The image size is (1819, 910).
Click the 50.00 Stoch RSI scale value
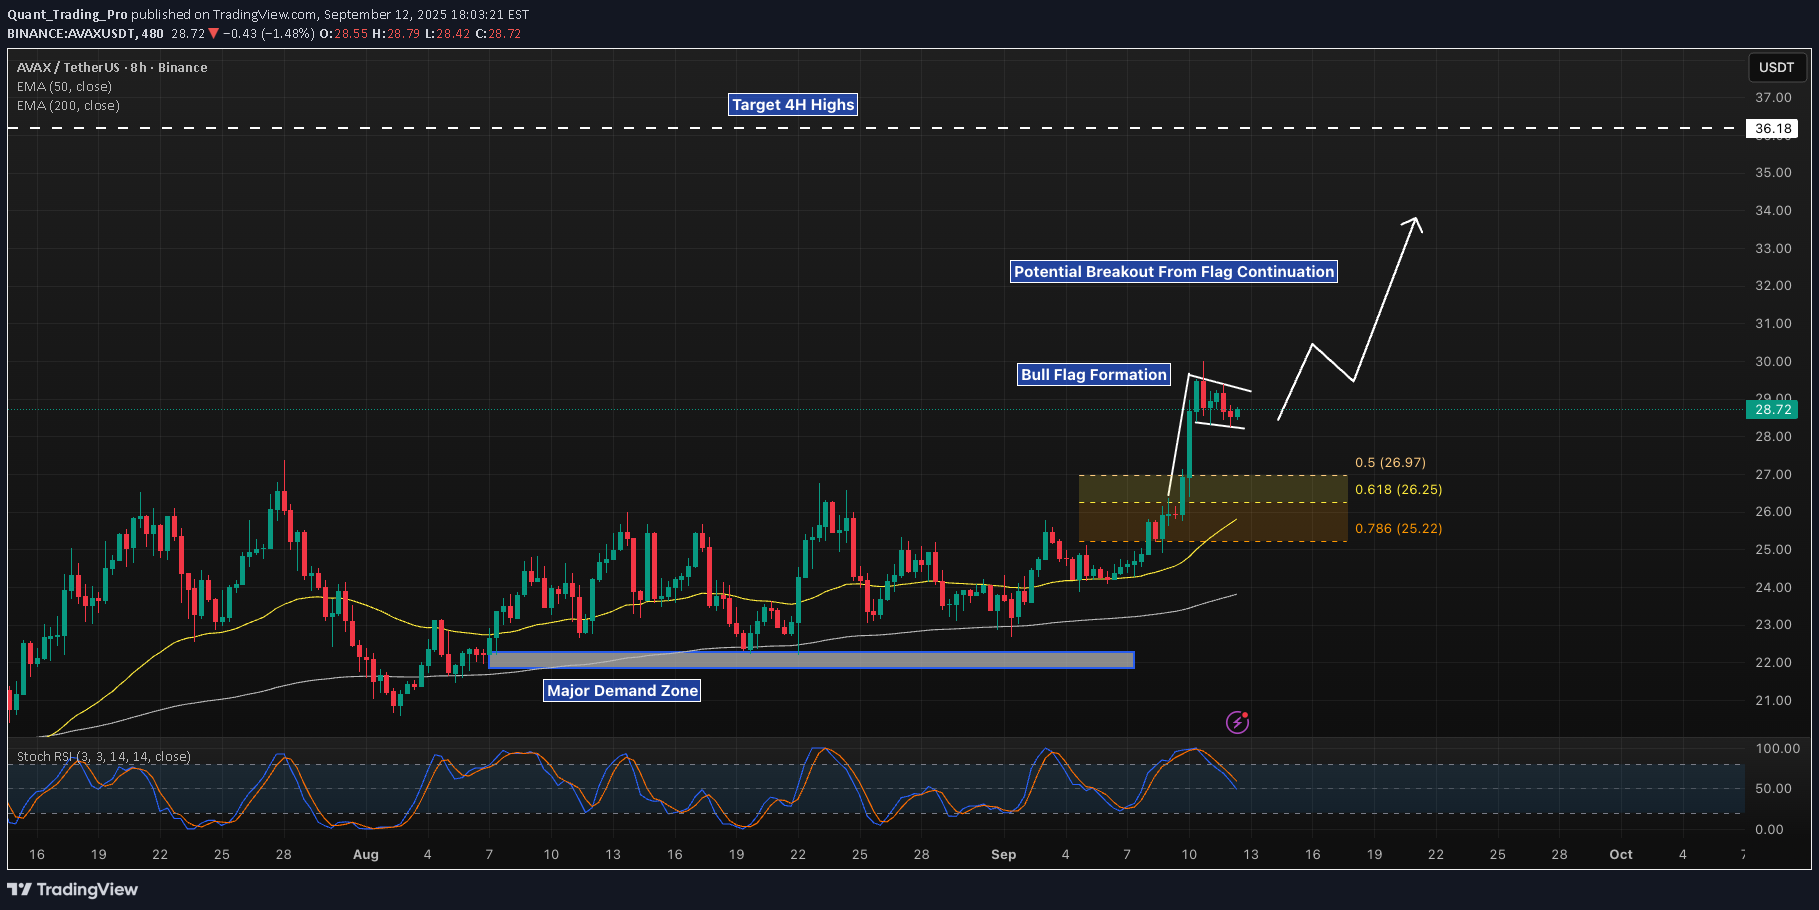pos(1774,789)
